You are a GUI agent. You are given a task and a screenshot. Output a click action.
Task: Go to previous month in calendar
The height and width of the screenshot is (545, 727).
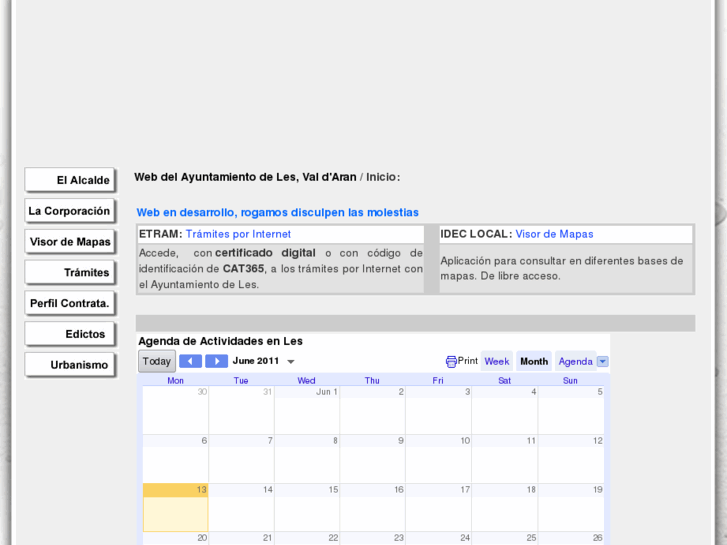click(x=190, y=361)
